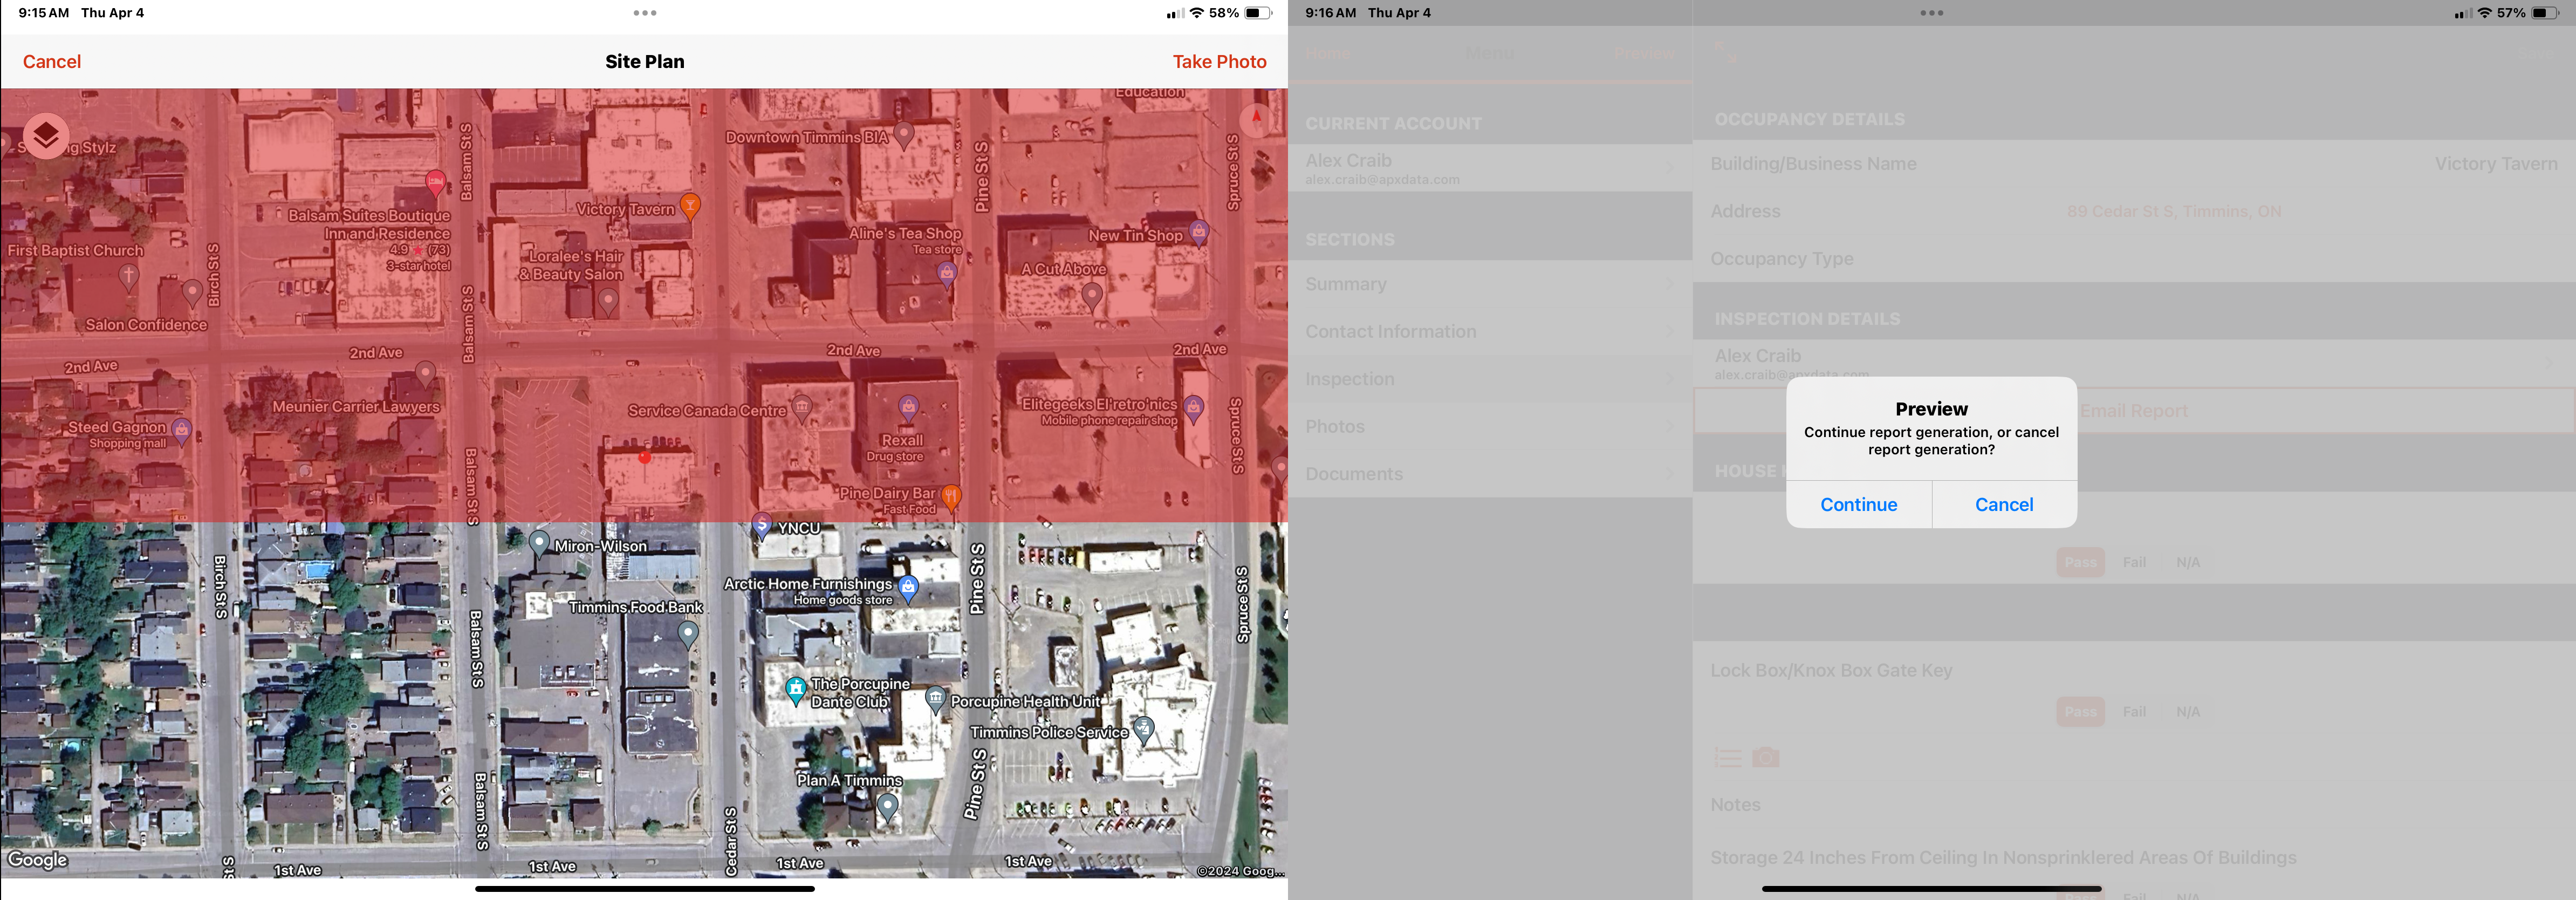Switch to the Menu tab
Screen dimensions: 2576x900
(x=1490, y=53)
